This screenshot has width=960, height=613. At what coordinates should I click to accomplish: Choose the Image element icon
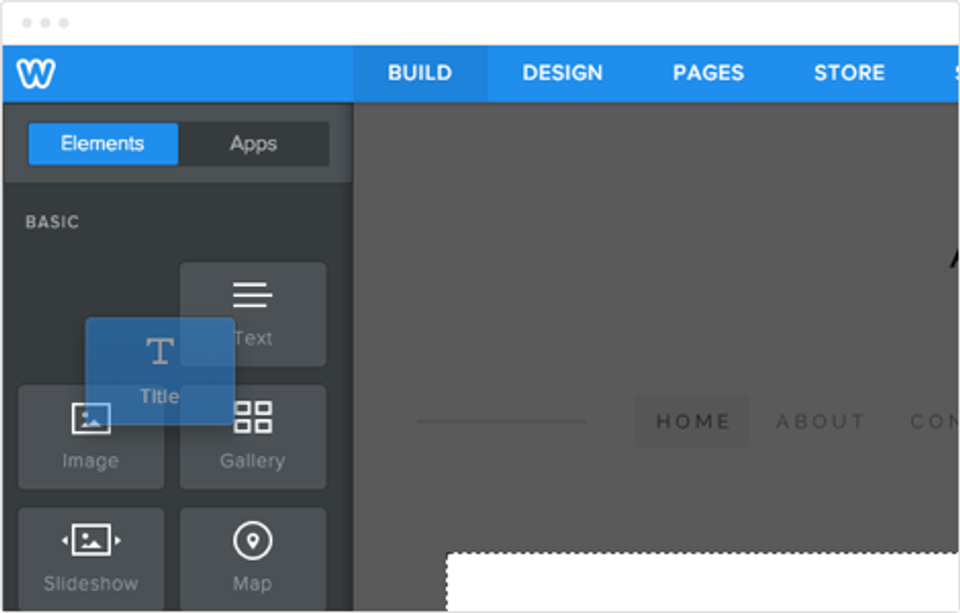click(91, 418)
